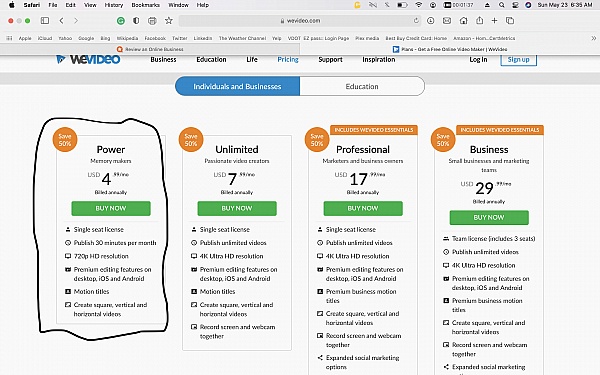Click the date and time in menu bar
Image resolution: width=600 pixels, height=375 pixels.
click(x=565, y=5)
